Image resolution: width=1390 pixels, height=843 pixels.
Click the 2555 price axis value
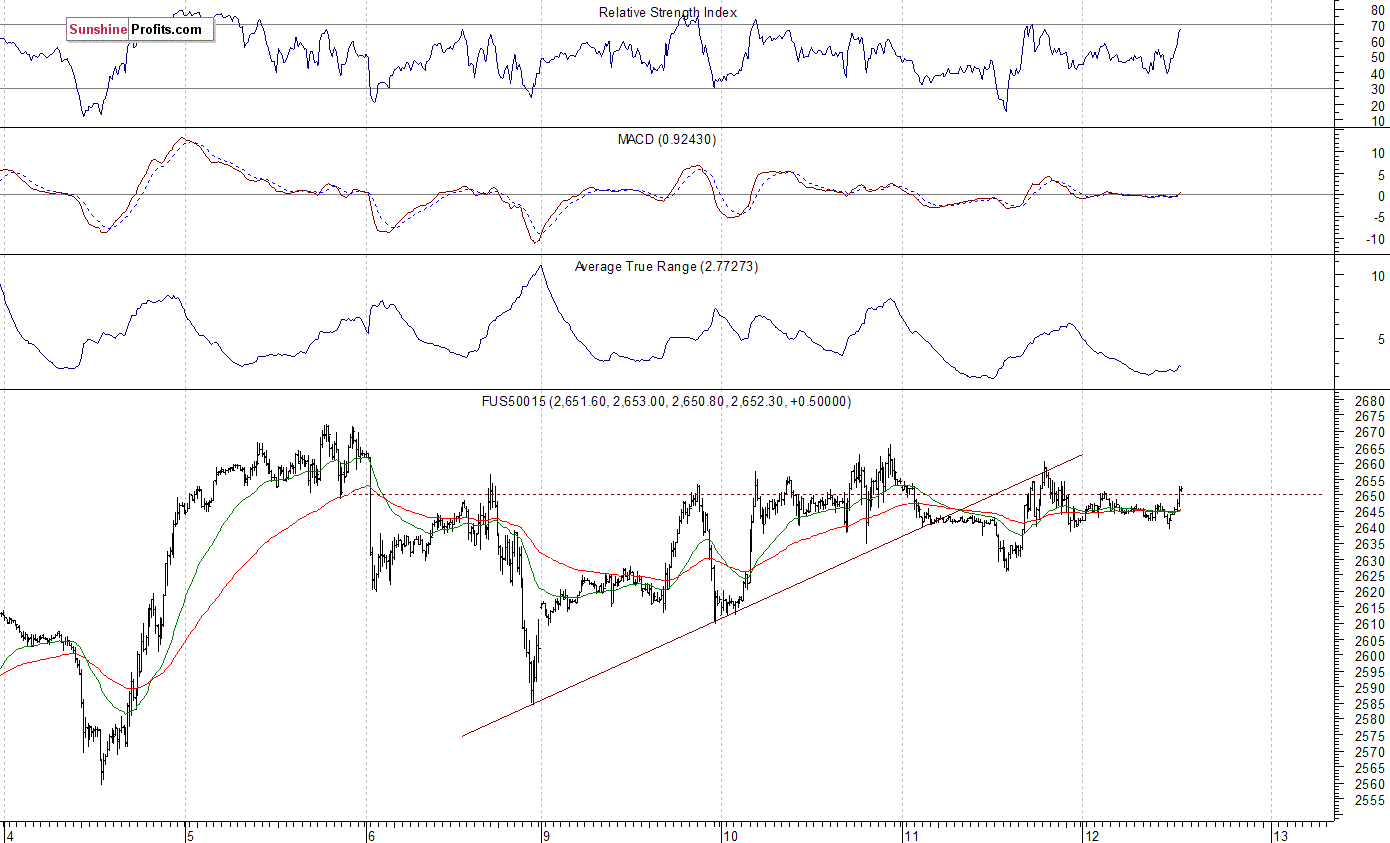[x=1370, y=800]
